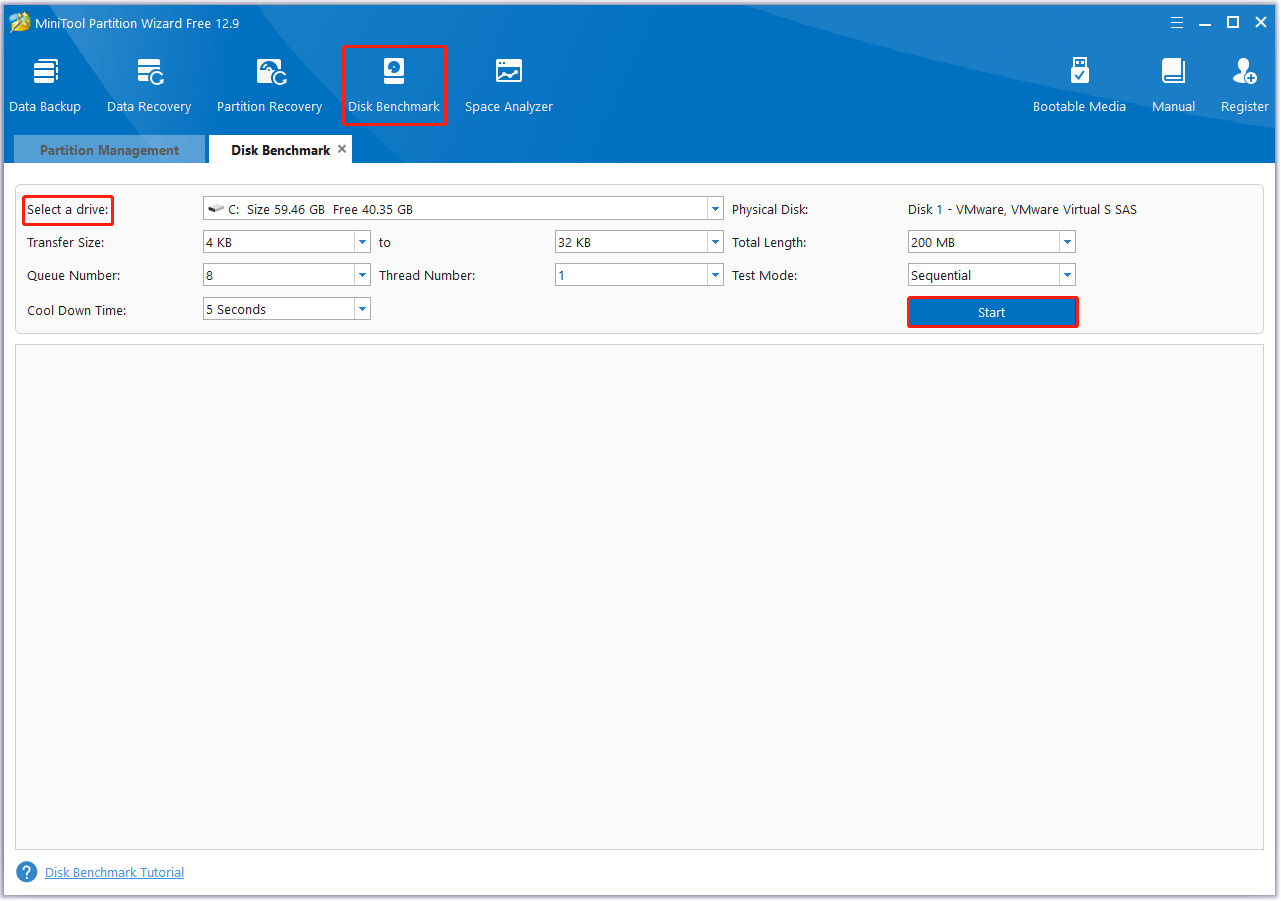1281x901 pixels.
Task: Click the Register account icon
Action: (1244, 85)
